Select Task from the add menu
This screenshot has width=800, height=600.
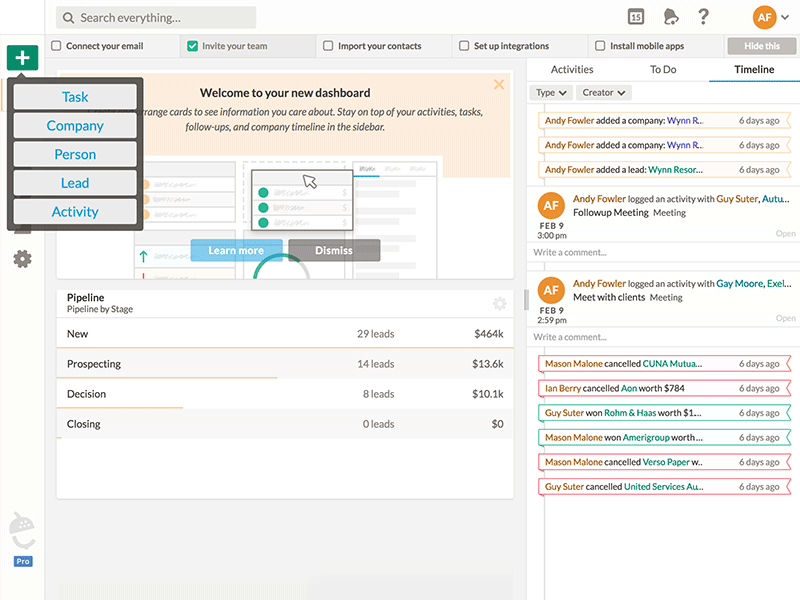[75, 97]
